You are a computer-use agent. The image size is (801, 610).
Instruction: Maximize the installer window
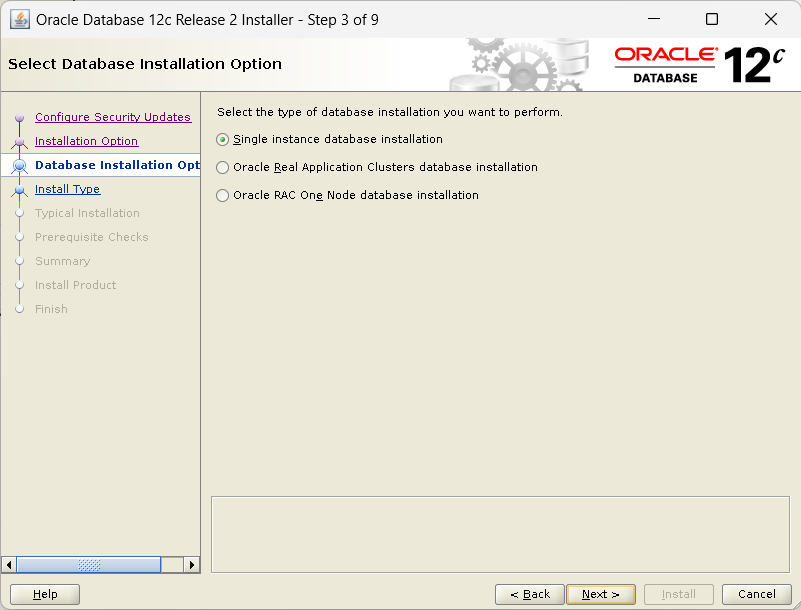point(712,19)
